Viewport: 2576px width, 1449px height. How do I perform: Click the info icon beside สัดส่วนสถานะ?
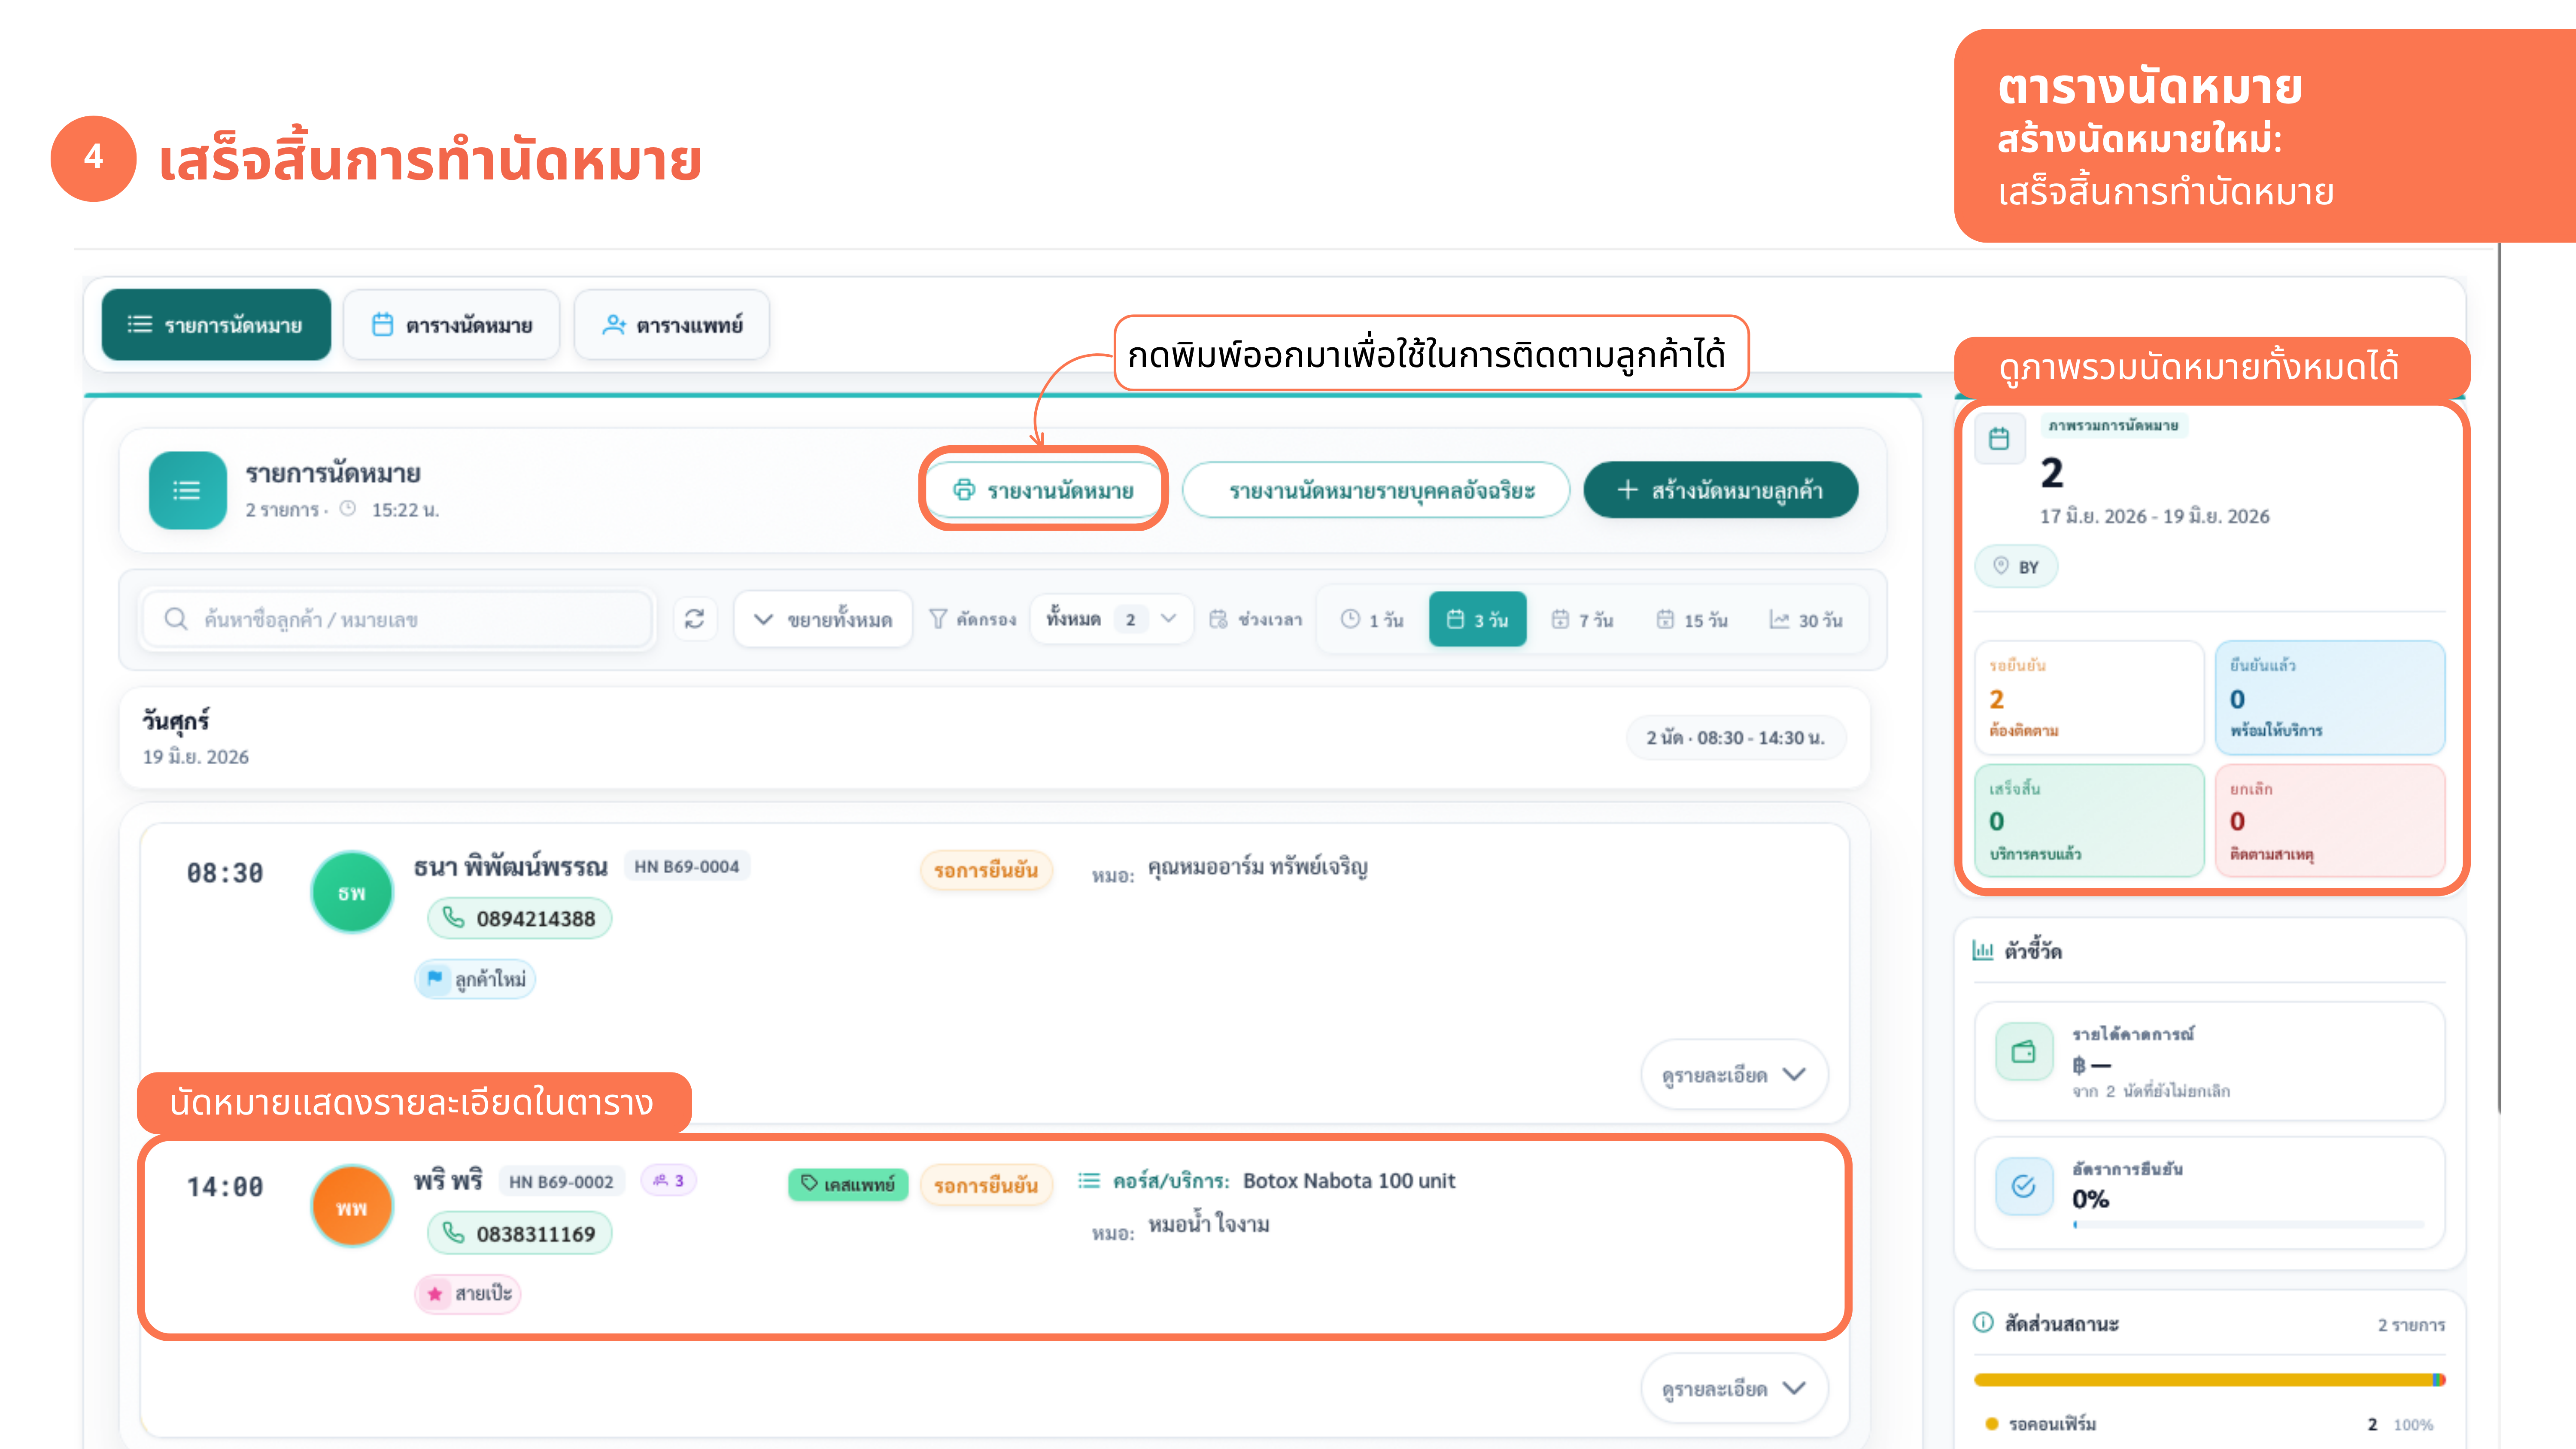[x=1983, y=1323]
